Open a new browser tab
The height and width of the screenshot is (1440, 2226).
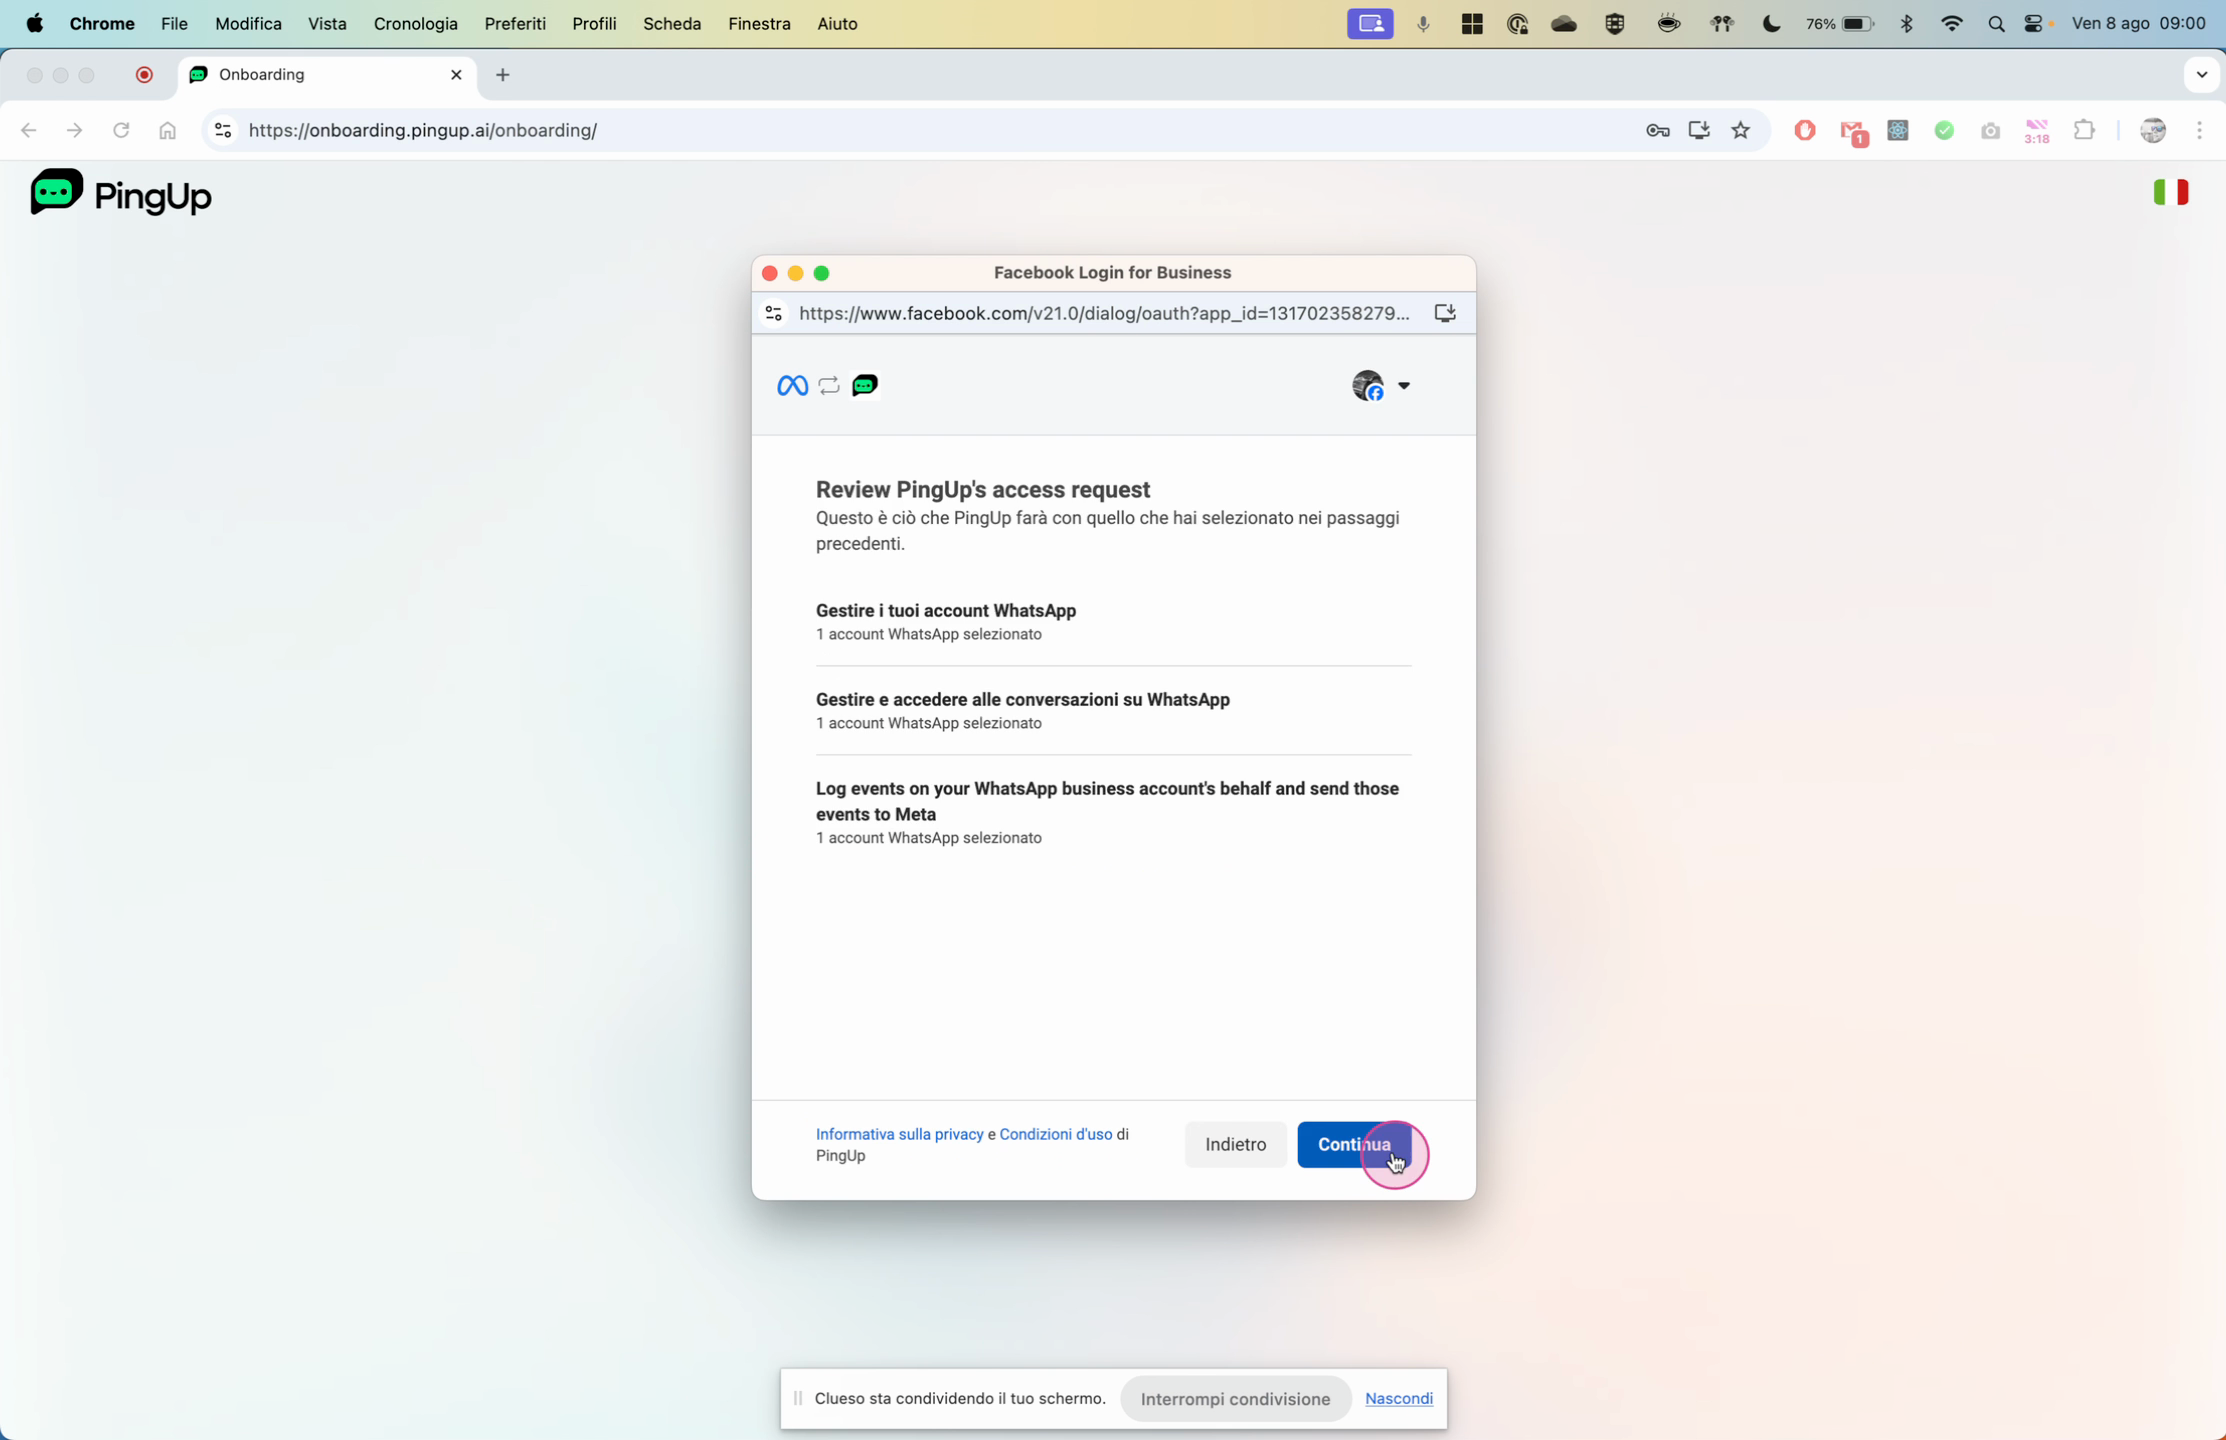click(503, 75)
